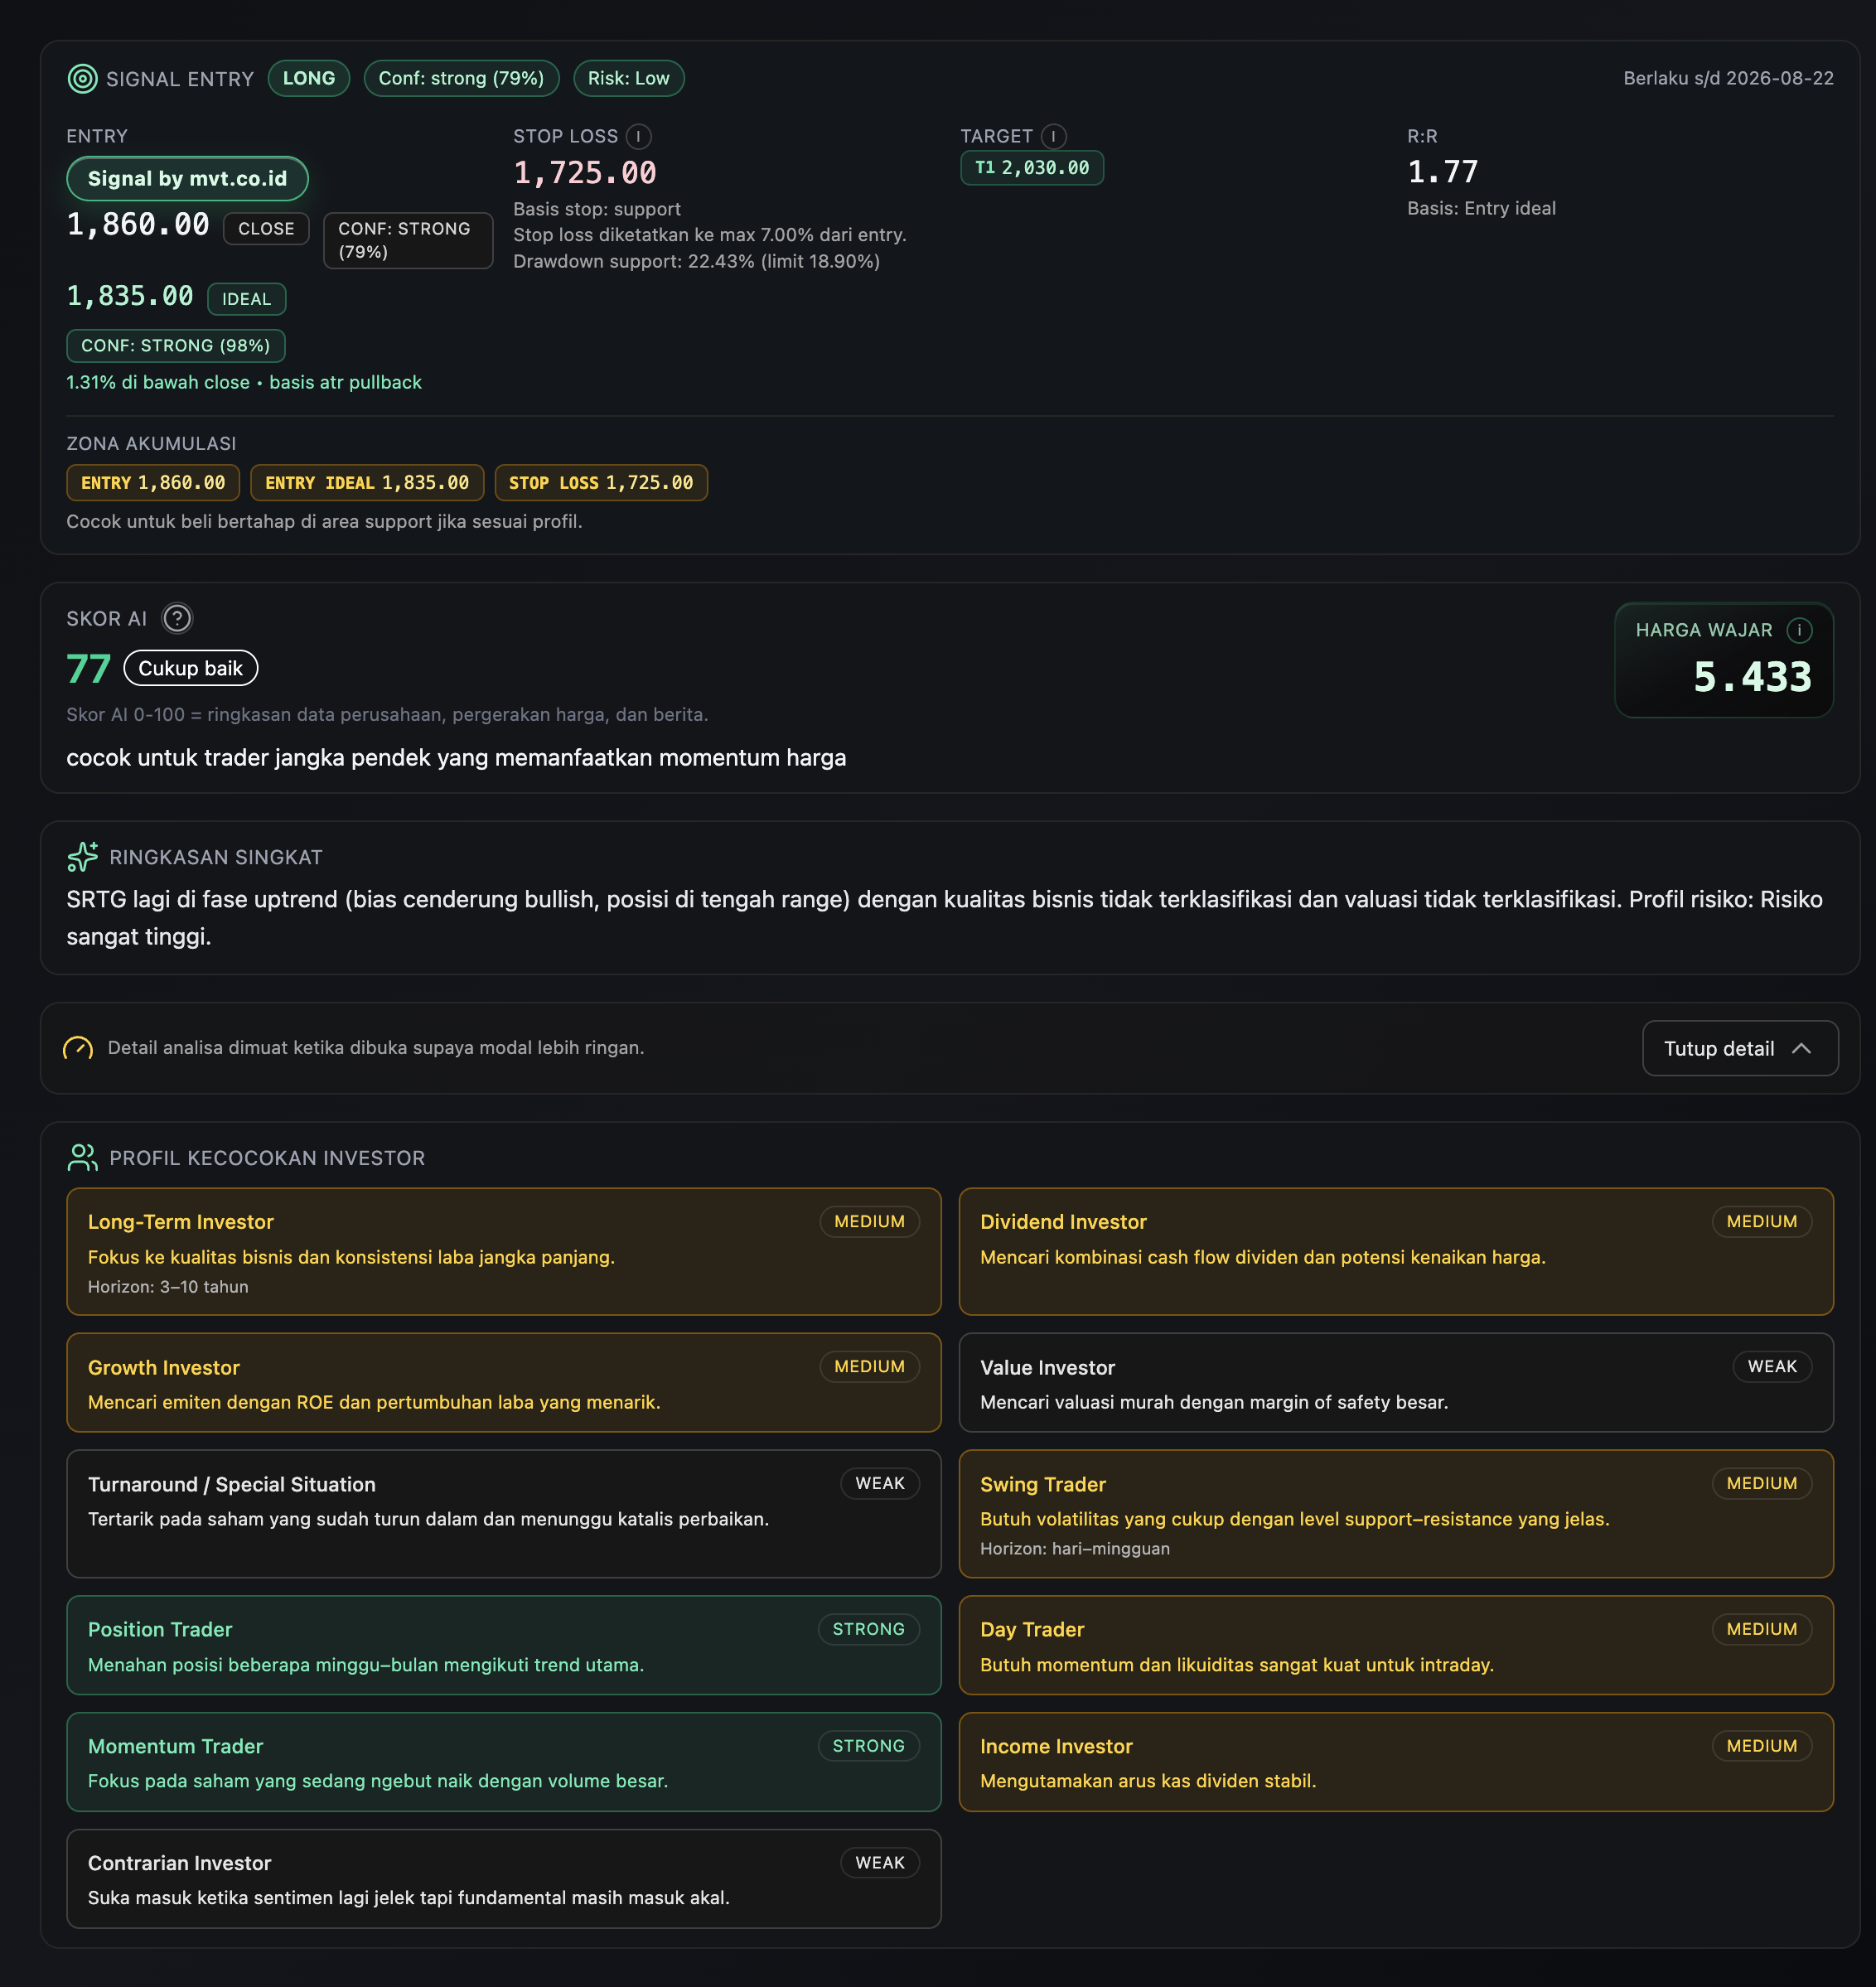Click the Signal by mvt.co.id badge
This screenshot has width=1876, height=1987.
pos(187,178)
